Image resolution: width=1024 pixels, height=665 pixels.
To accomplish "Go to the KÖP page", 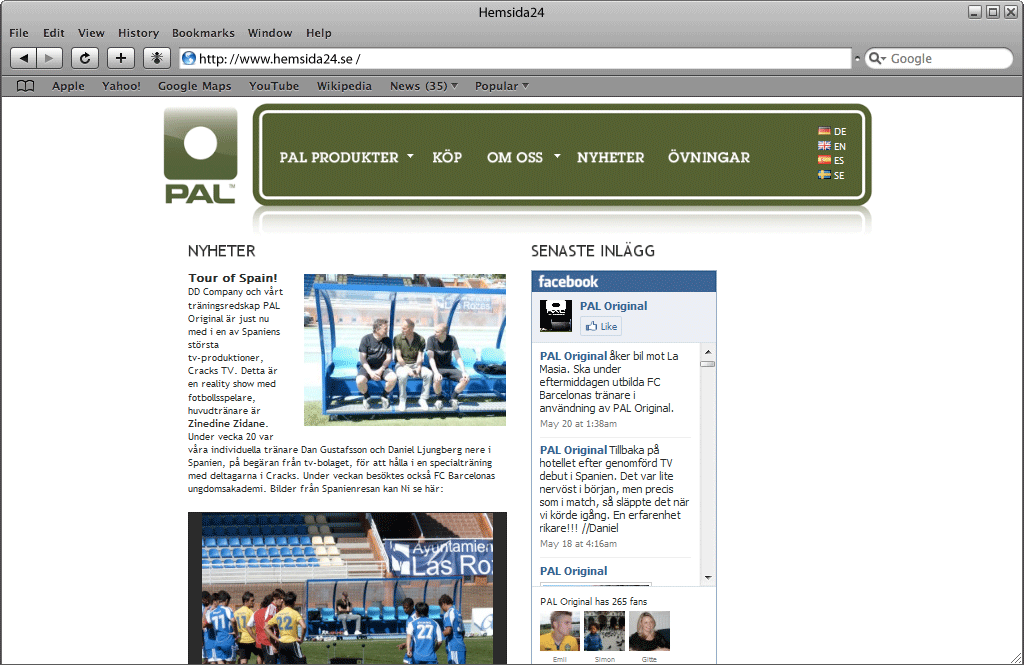I will pyautogui.click(x=447, y=157).
